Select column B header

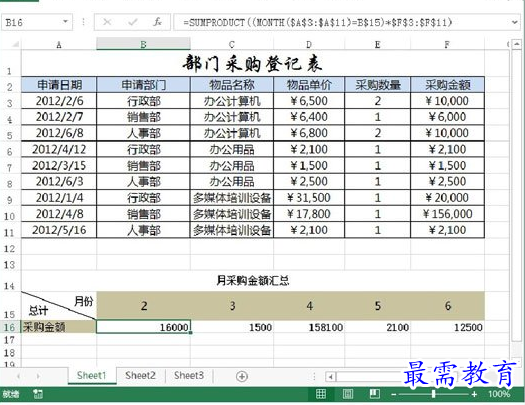pos(143,45)
